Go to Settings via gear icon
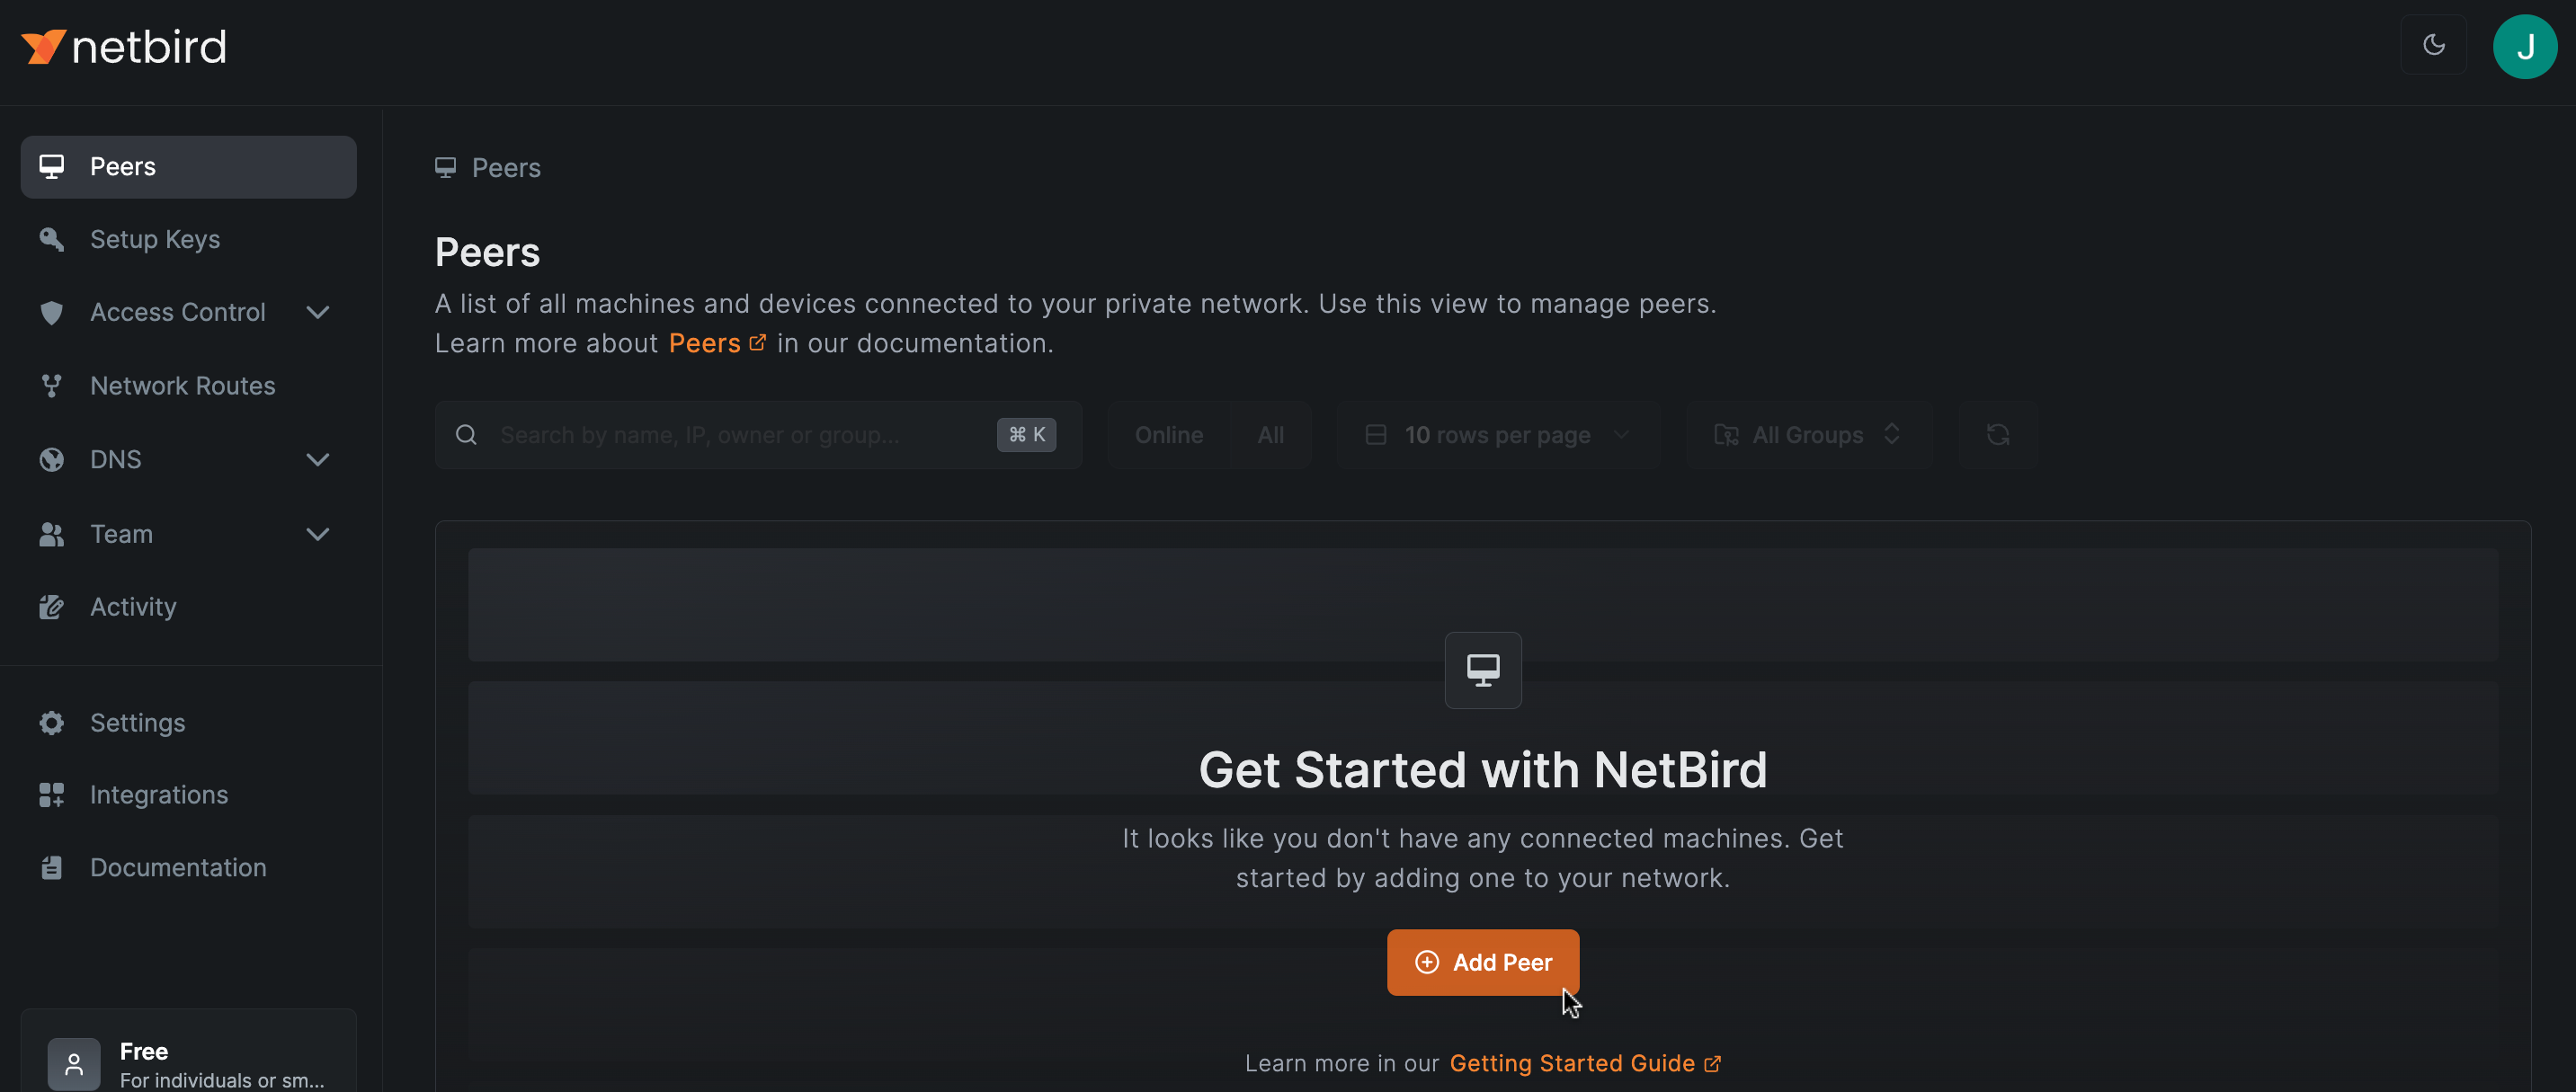2576x1092 pixels. pyautogui.click(x=52, y=723)
